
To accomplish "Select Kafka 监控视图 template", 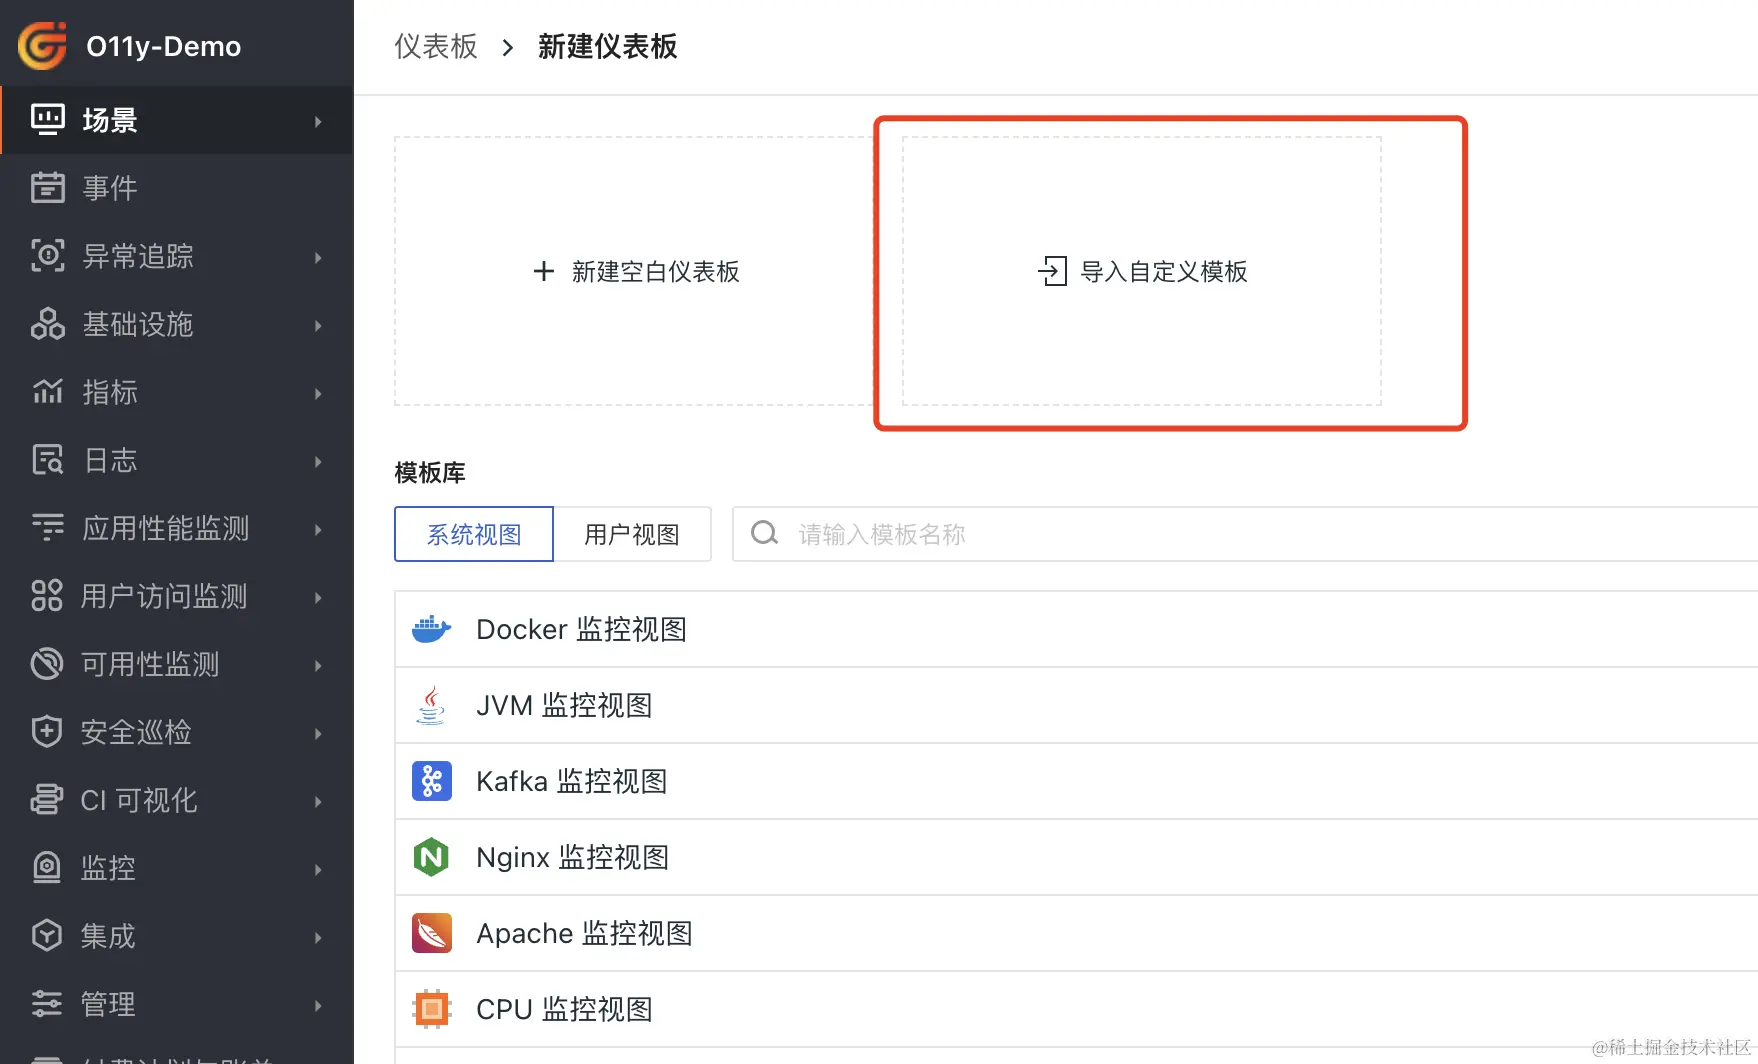I will pos(1076,781).
